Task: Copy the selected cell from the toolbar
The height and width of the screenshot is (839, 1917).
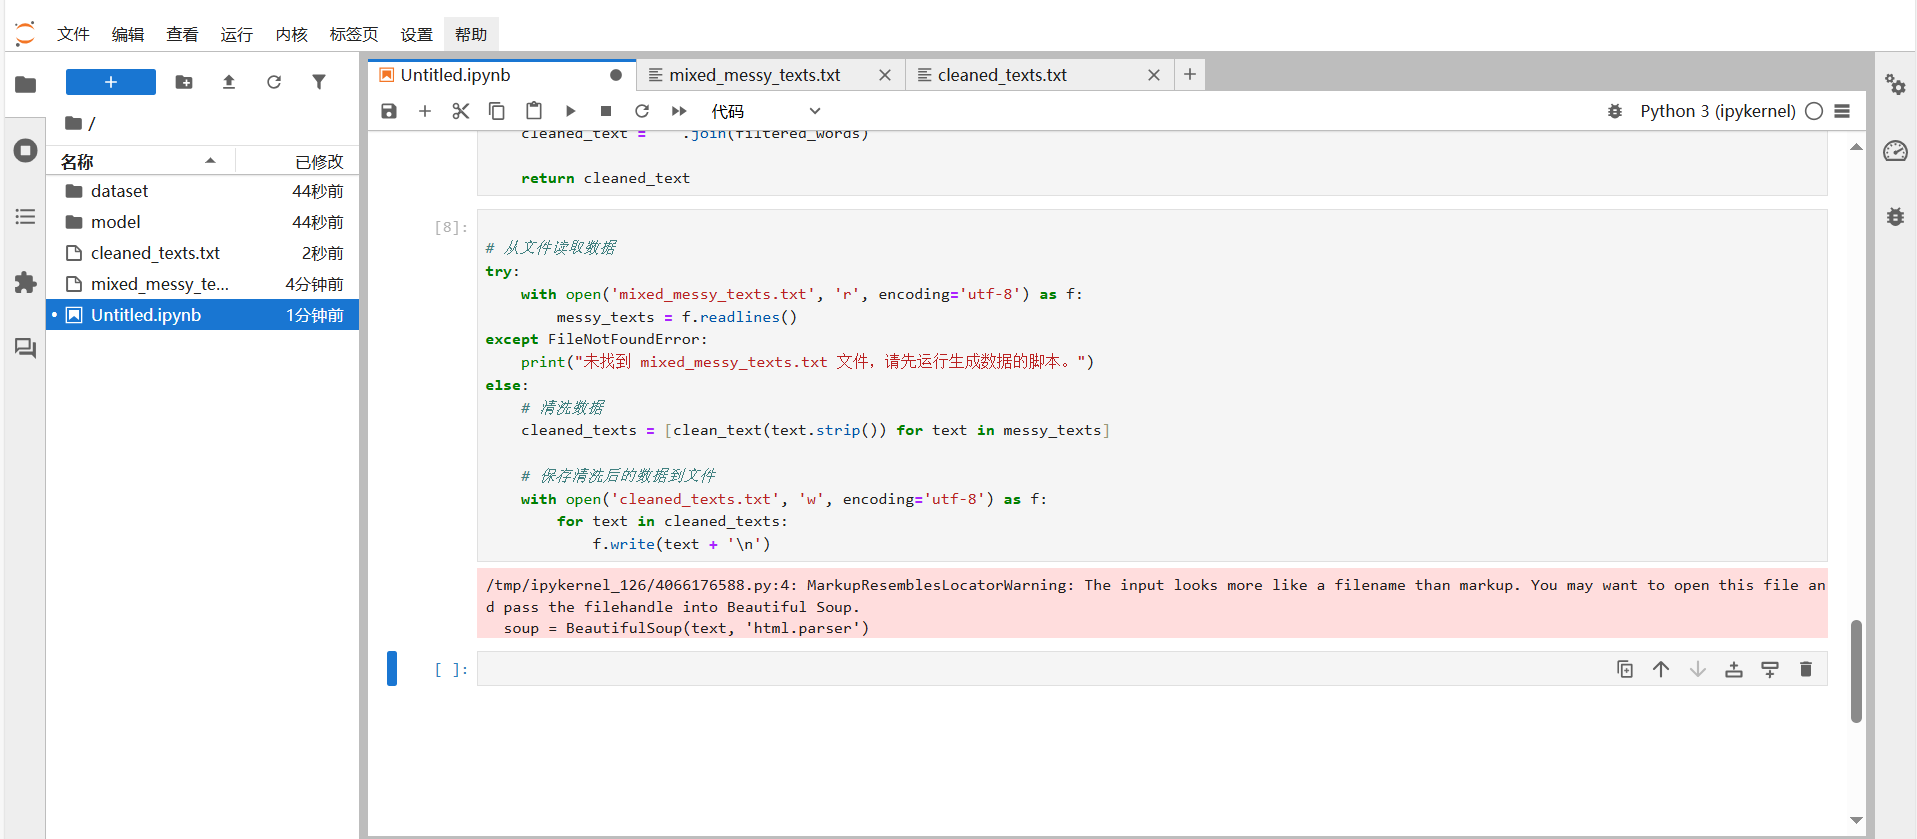Action: tap(497, 111)
